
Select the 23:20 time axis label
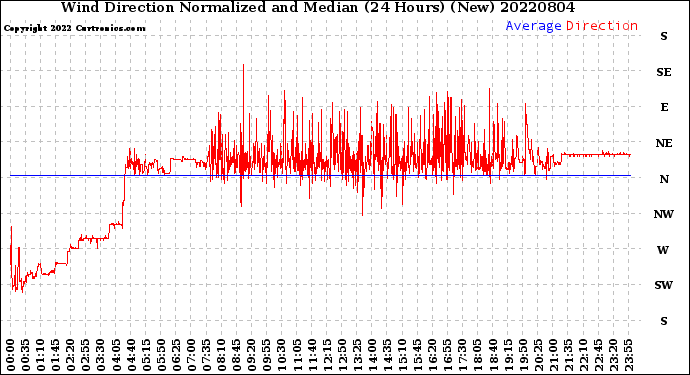[x=613, y=355]
